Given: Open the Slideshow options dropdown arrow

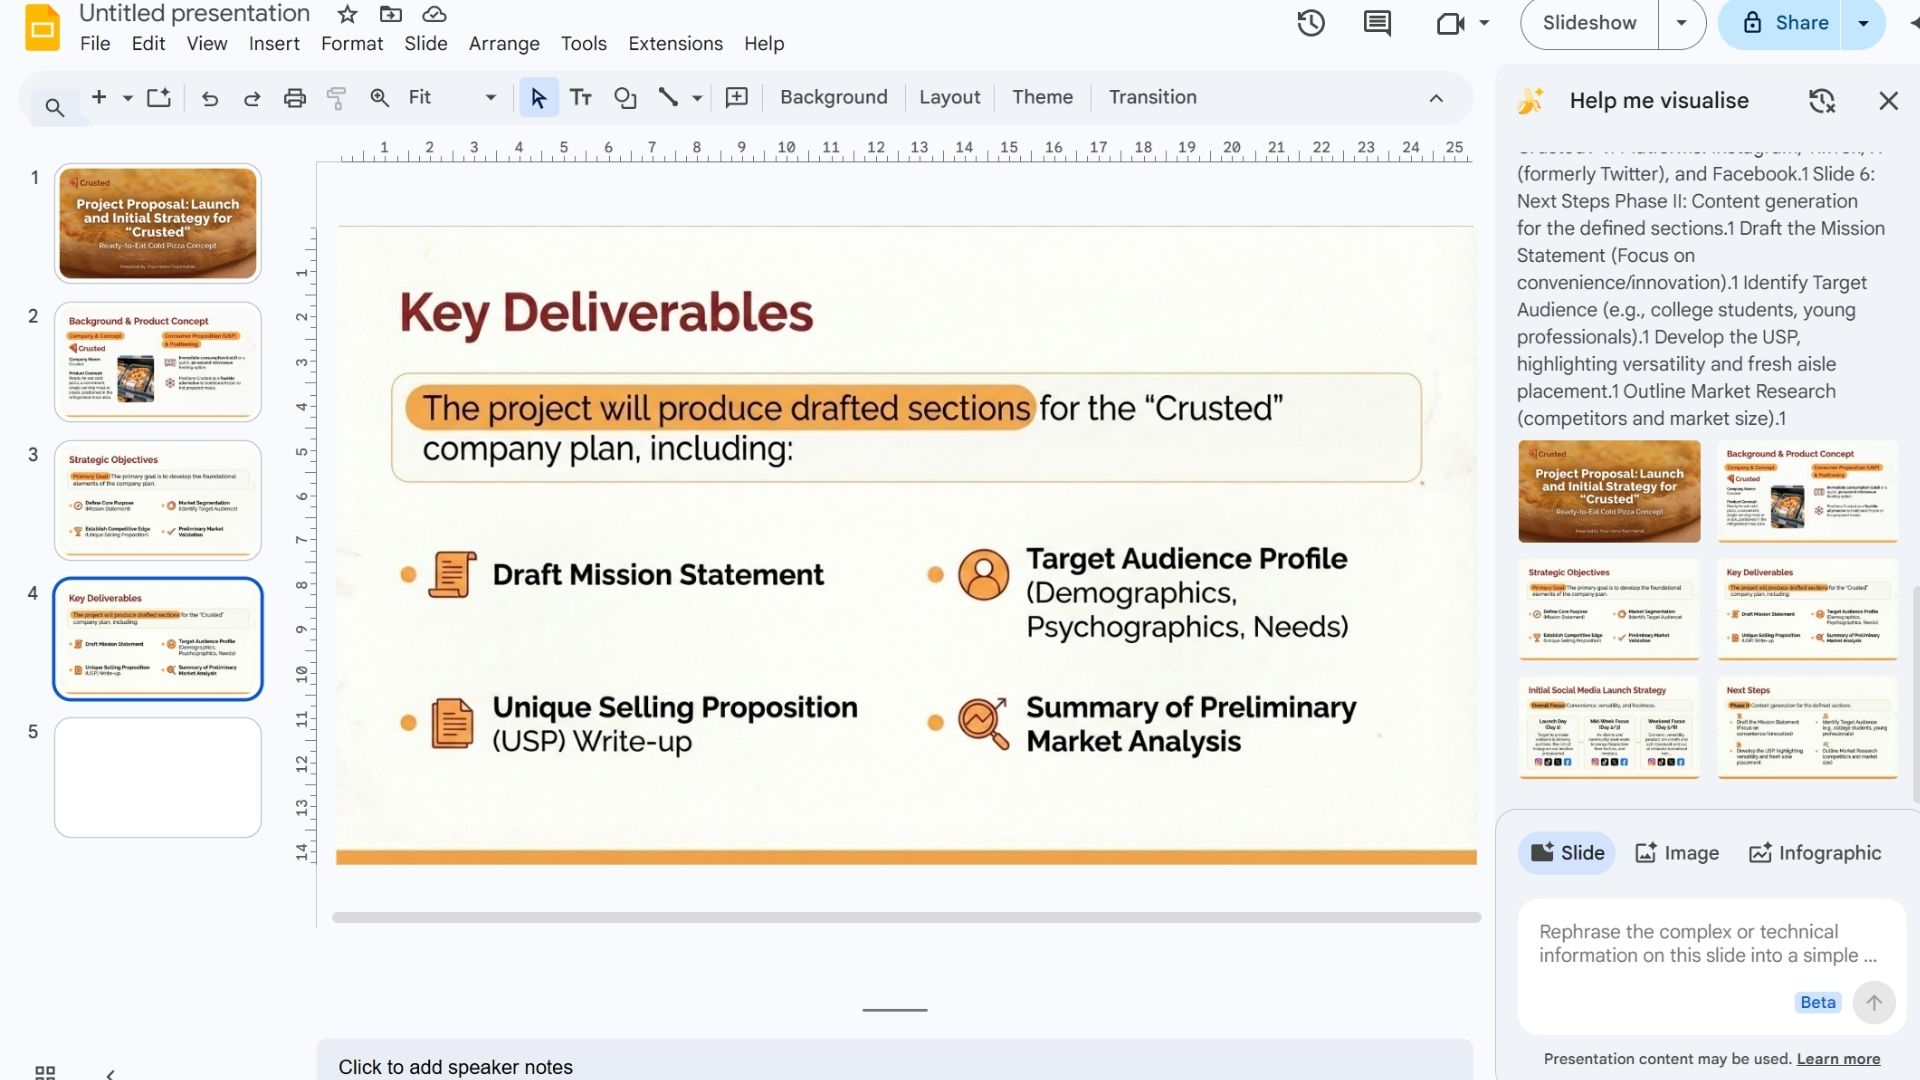Looking at the screenshot, I should pyautogui.click(x=1682, y=23).
